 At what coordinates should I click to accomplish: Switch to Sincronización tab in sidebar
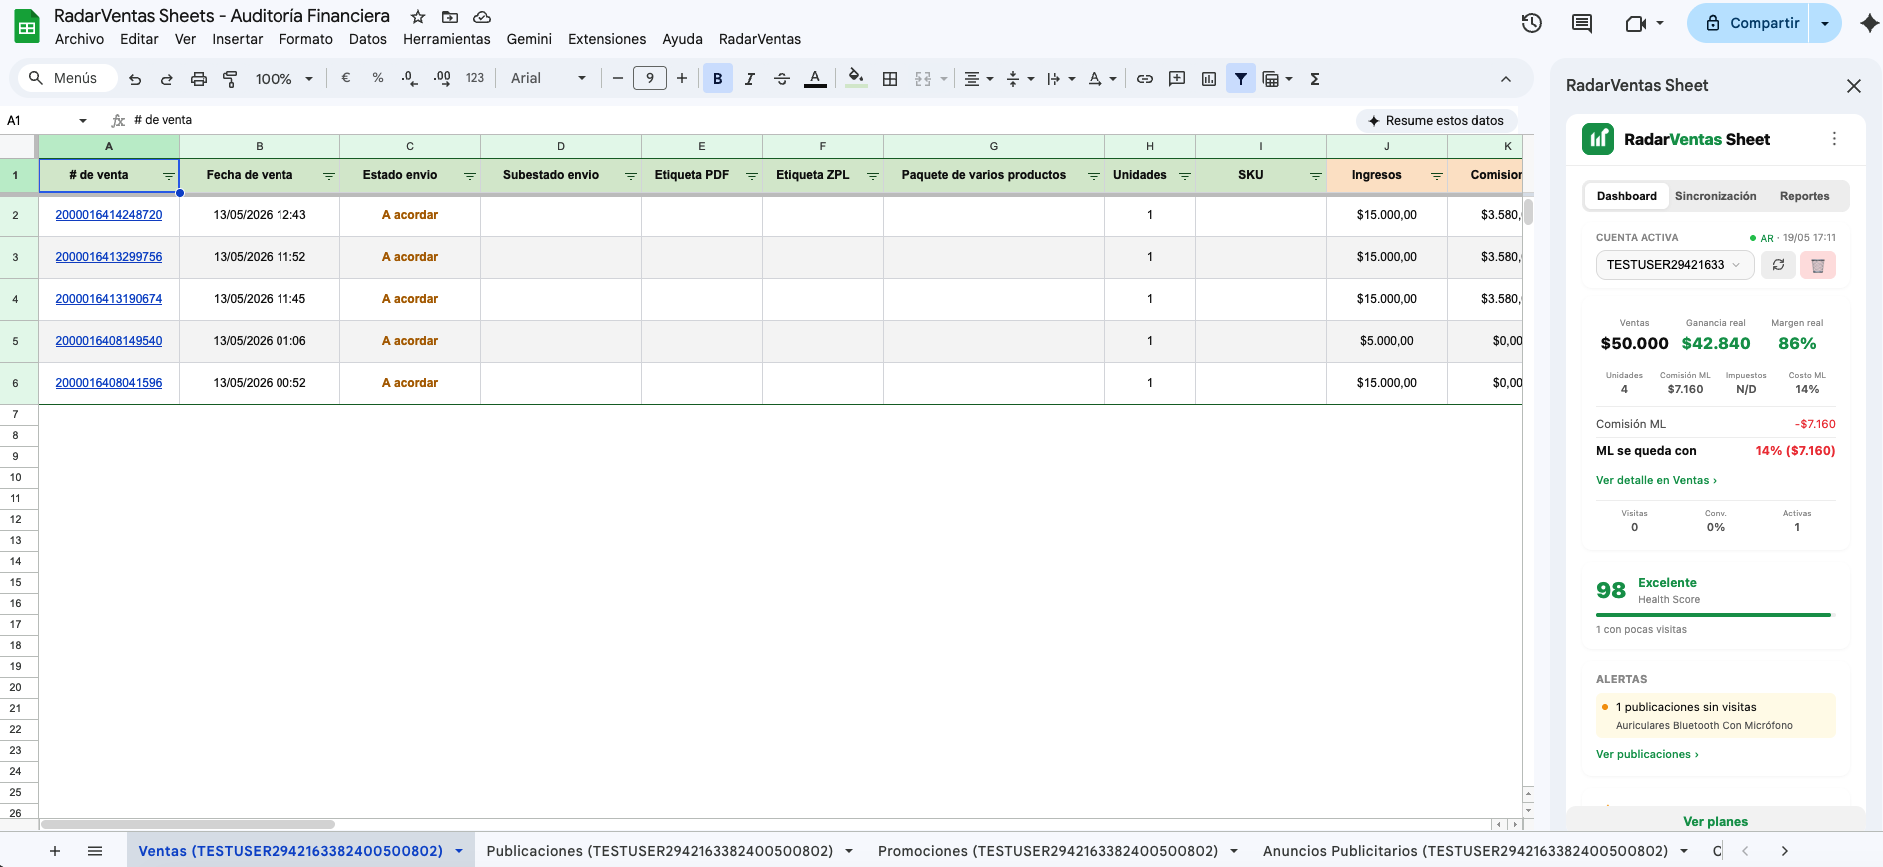pos(1716,196)
